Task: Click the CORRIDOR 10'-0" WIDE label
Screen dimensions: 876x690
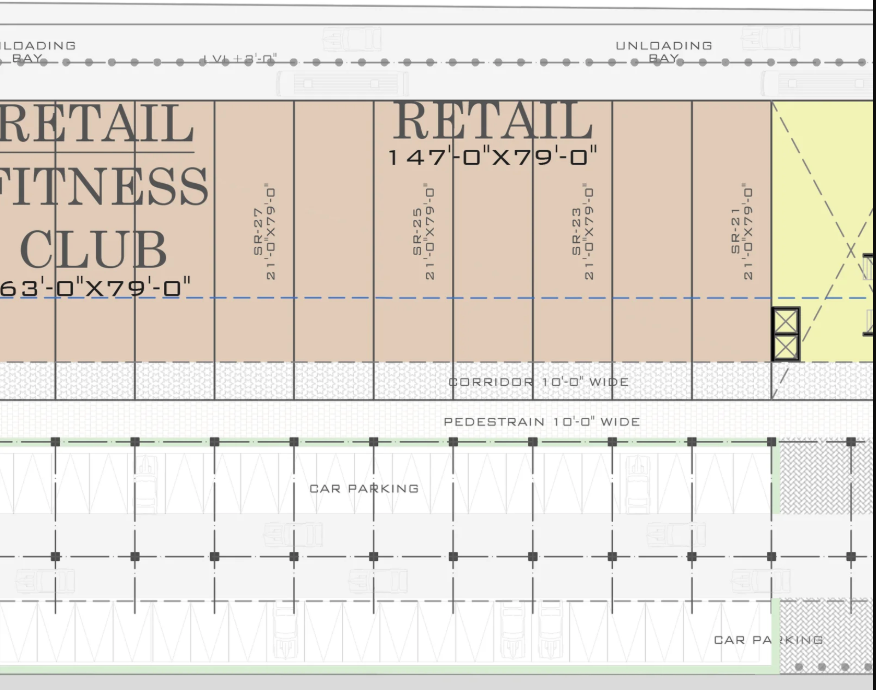Action: point(538,382)
